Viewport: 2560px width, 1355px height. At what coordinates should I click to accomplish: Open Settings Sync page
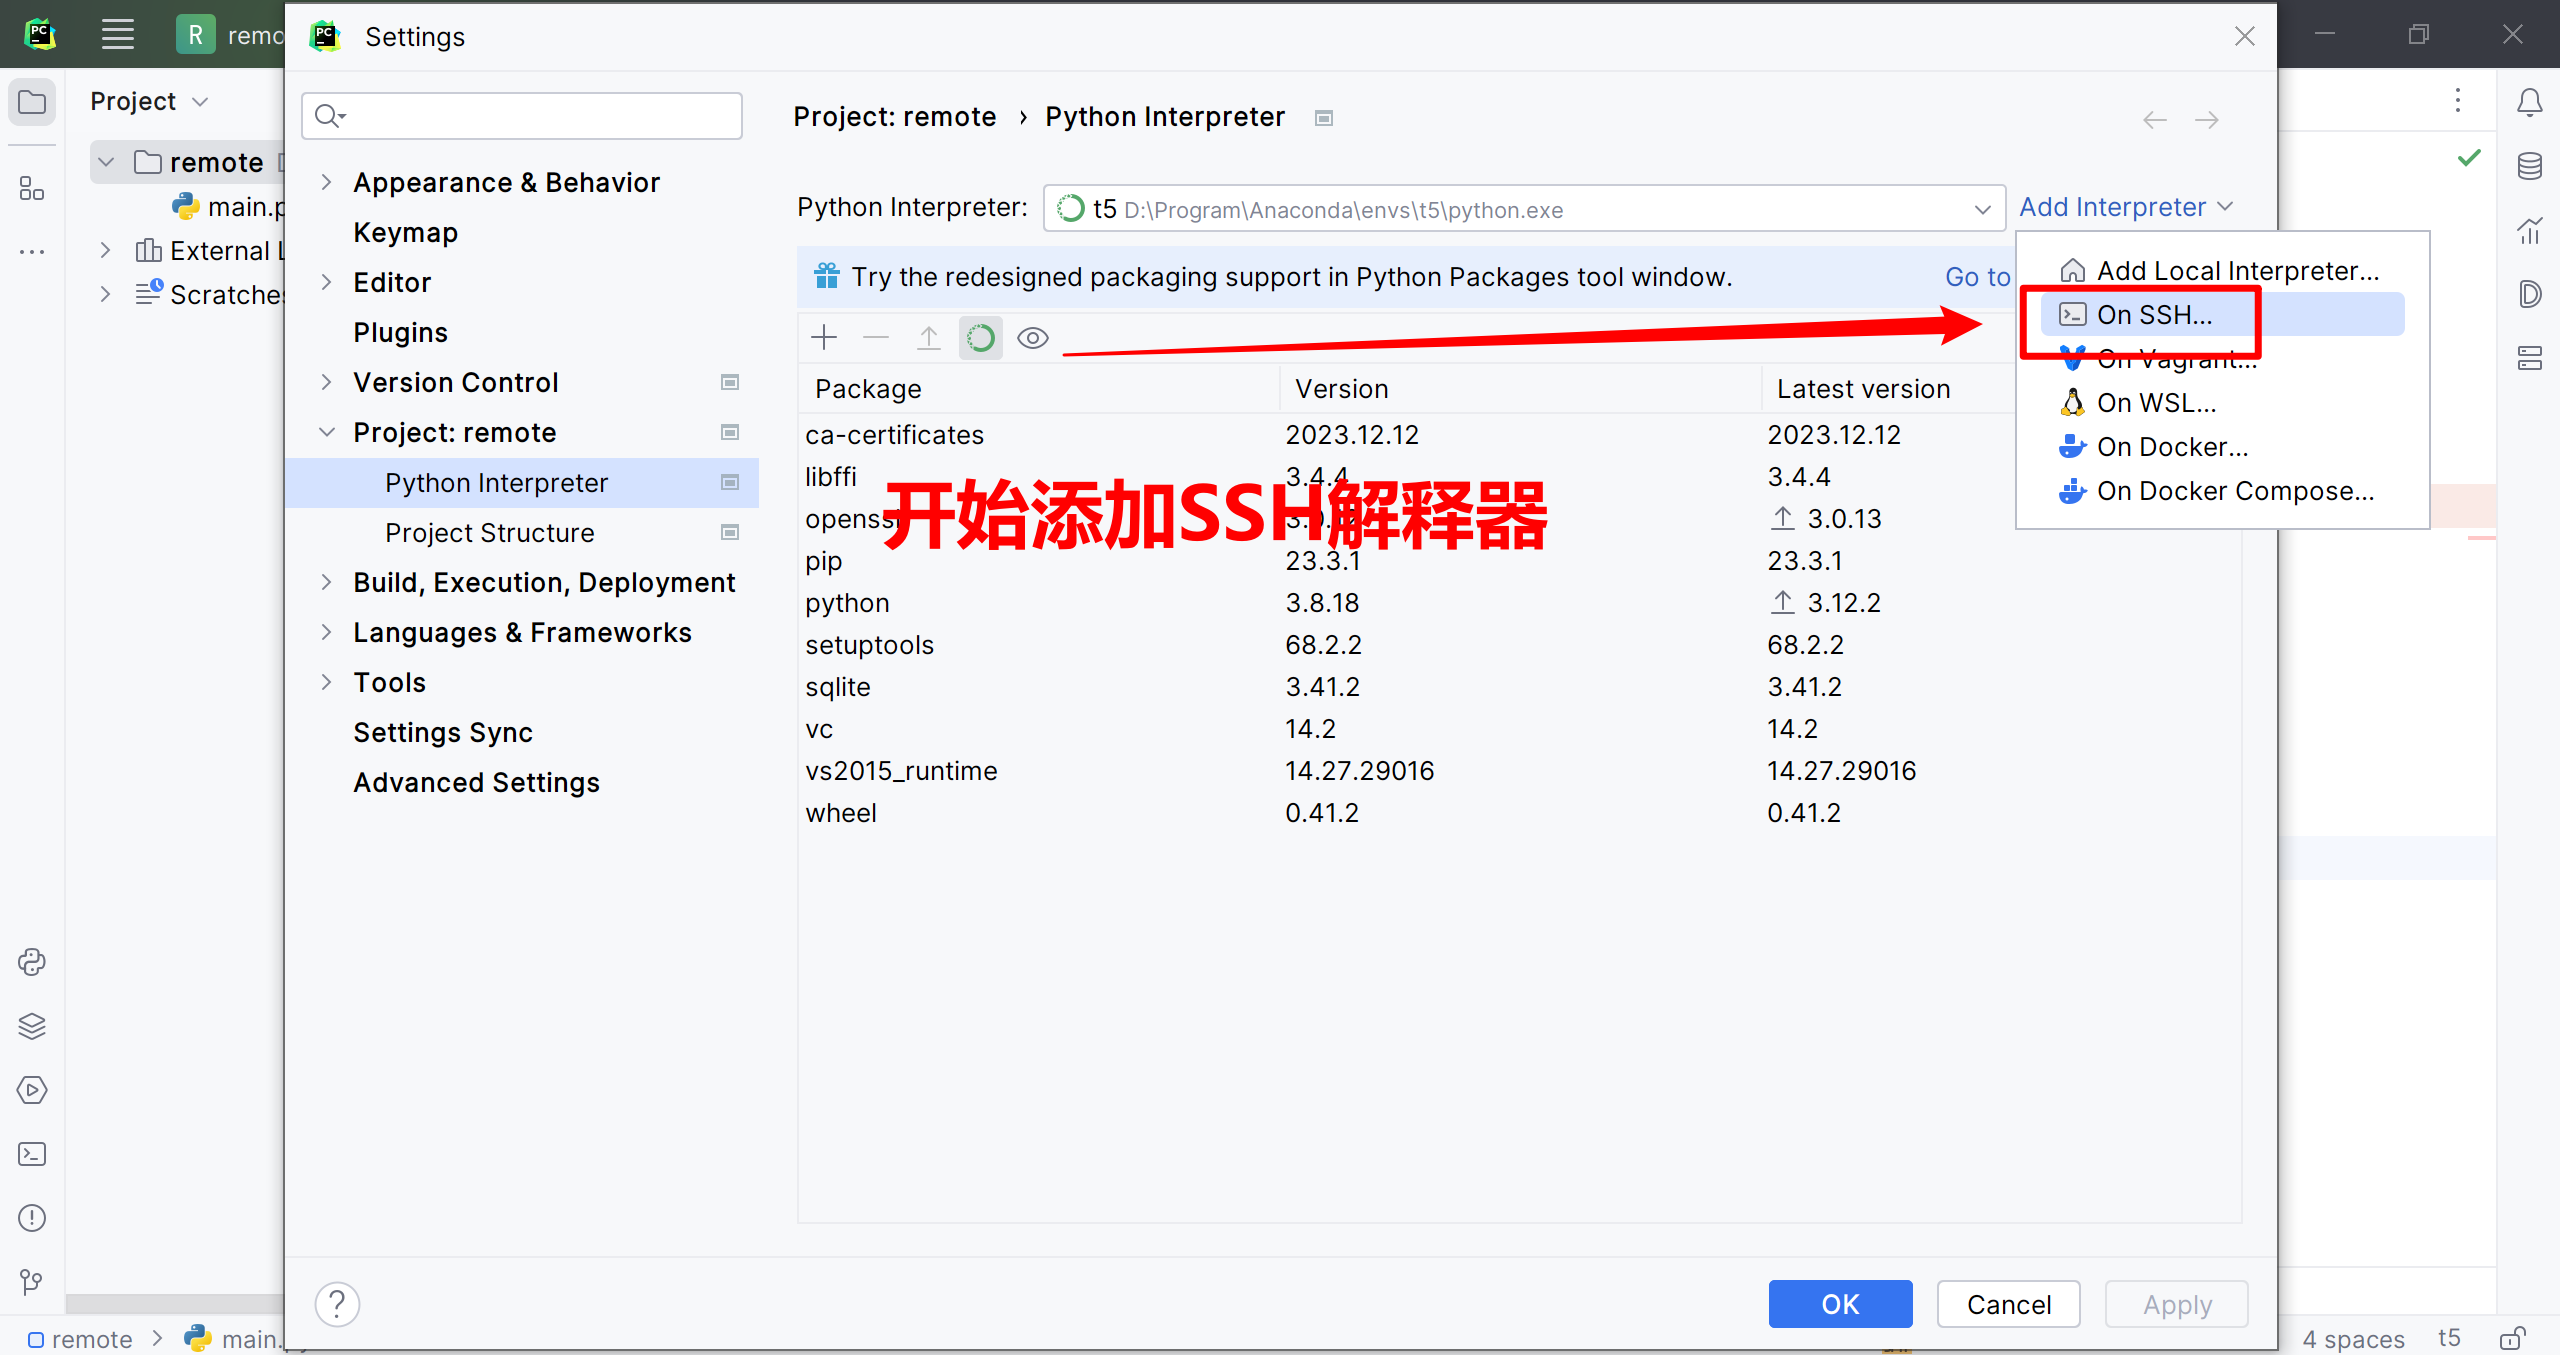443,732
